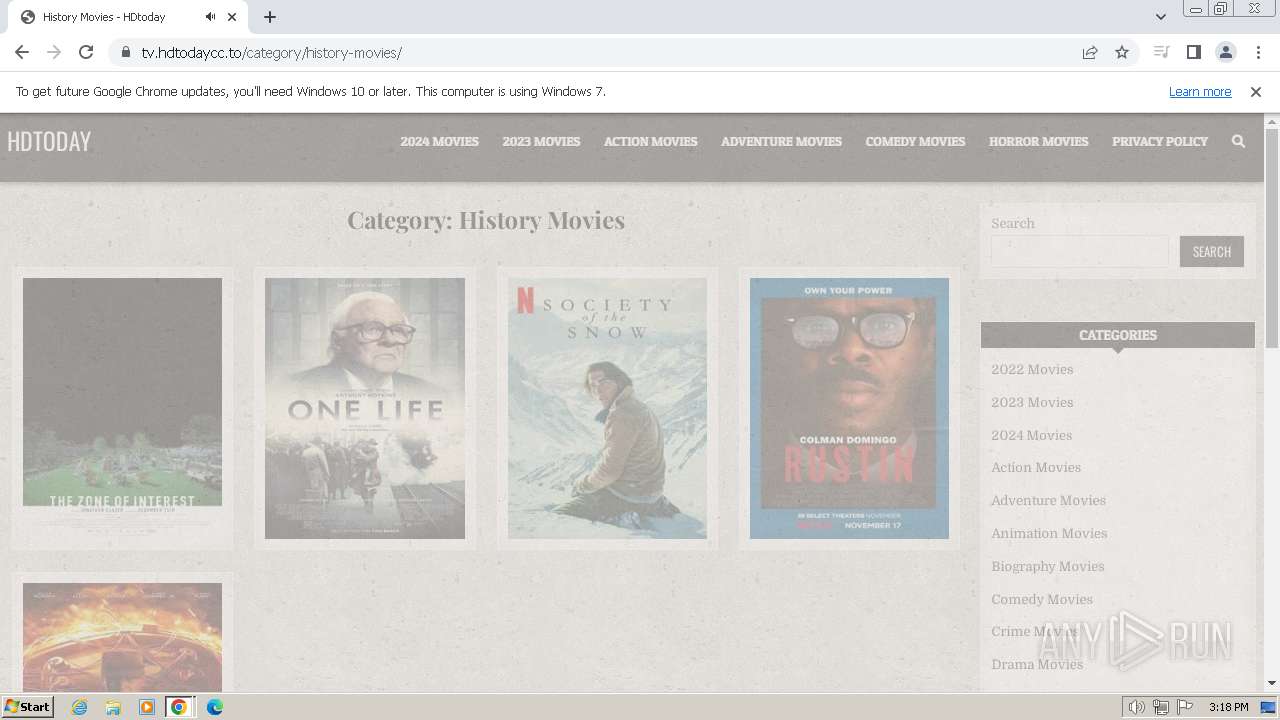Click the Show desktop icon in tray
1280x720 pixels.
pos(1269,707)
